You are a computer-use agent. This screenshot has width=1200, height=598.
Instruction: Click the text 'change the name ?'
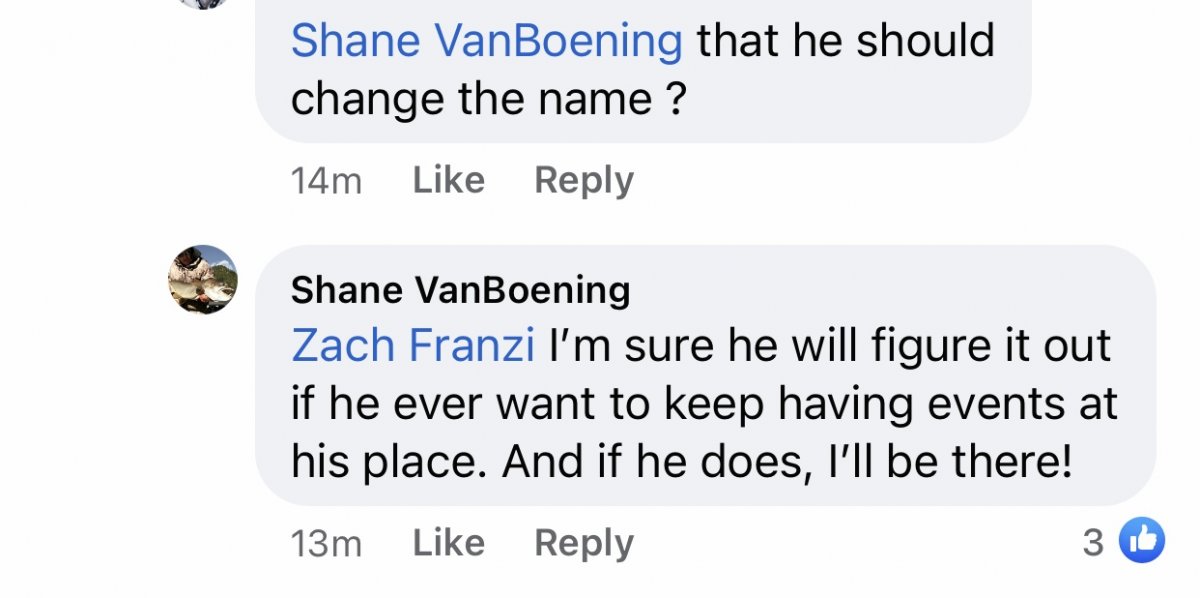[x=488, y=99]
